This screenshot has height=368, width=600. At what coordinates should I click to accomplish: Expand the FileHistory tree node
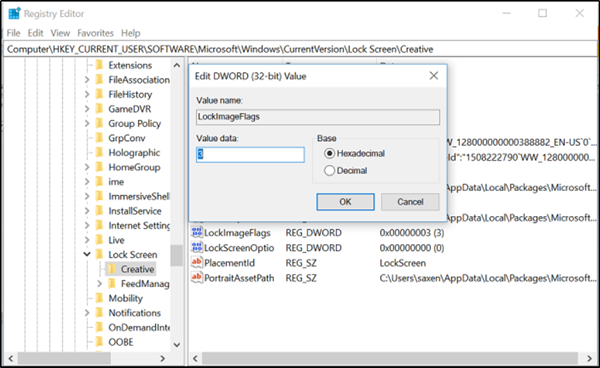(87, 94)
